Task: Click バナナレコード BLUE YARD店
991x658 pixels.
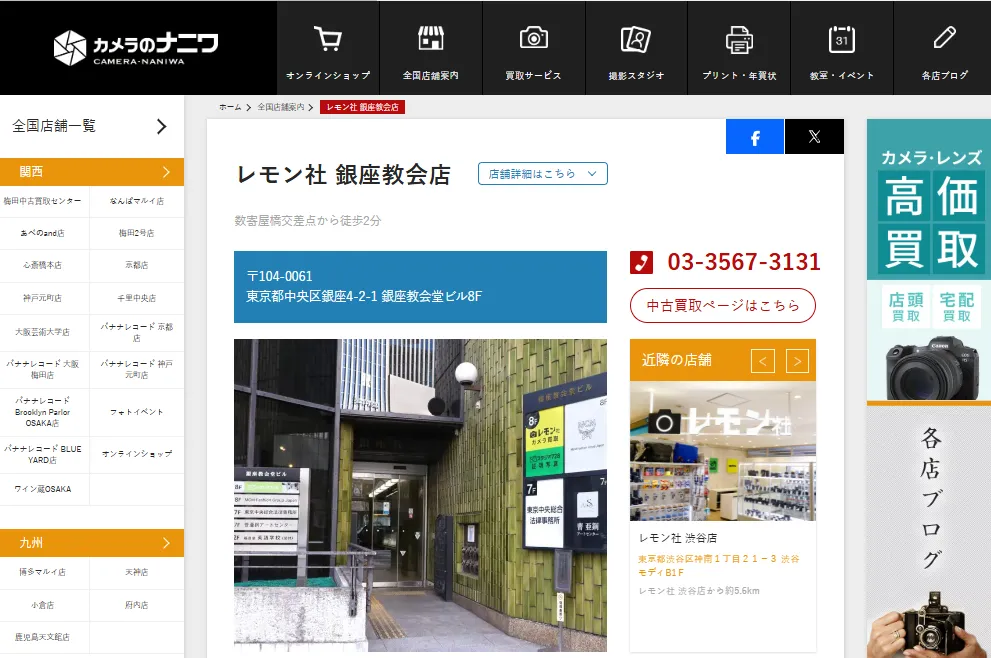Action: click(42, 454)
